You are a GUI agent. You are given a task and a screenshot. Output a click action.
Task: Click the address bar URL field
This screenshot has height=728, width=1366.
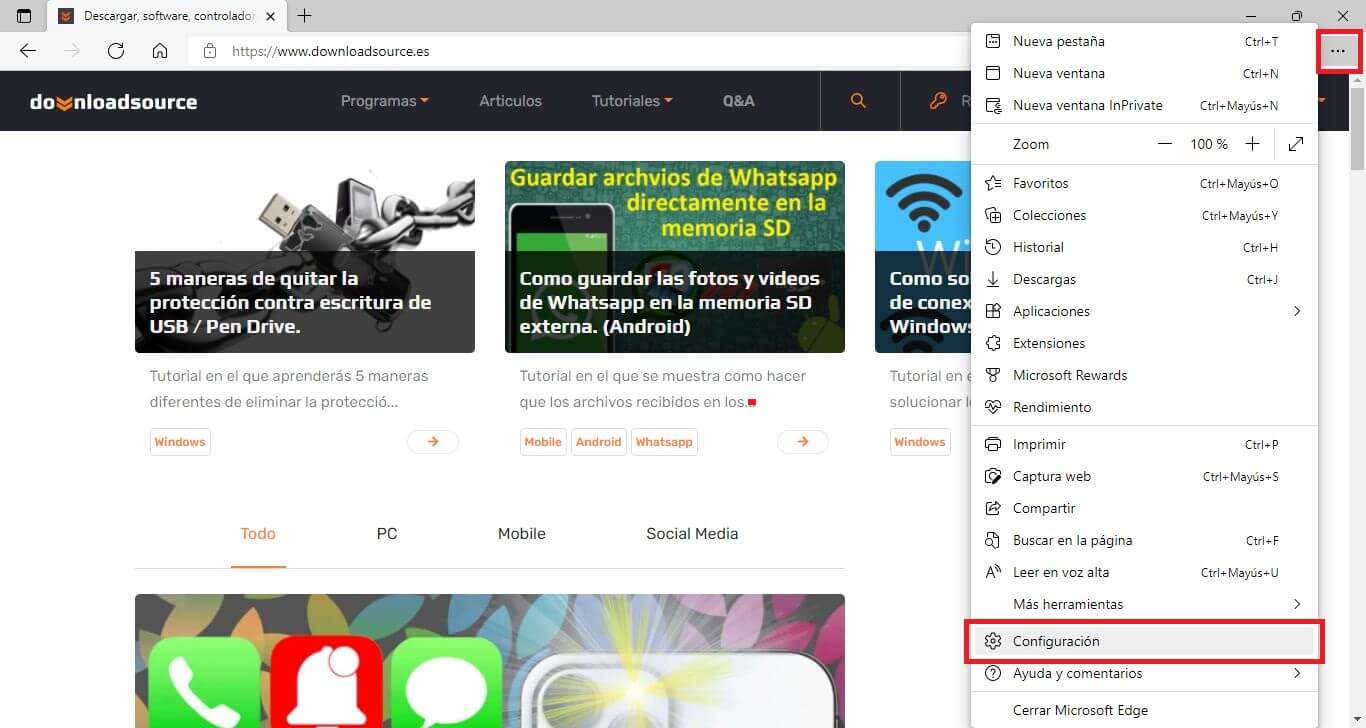pos(580,51)
